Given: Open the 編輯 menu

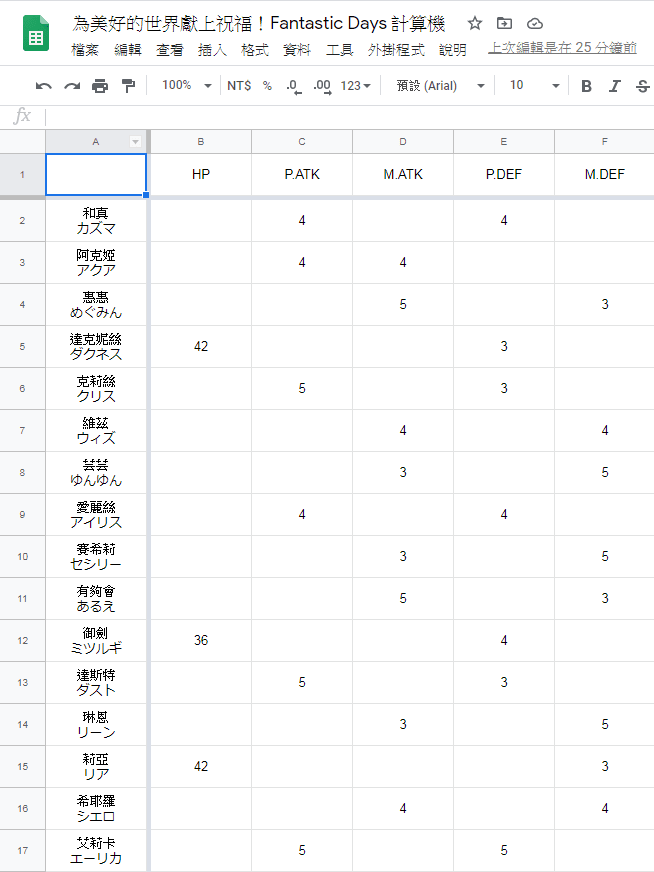Looking at the screenshot, I should 128,50.
